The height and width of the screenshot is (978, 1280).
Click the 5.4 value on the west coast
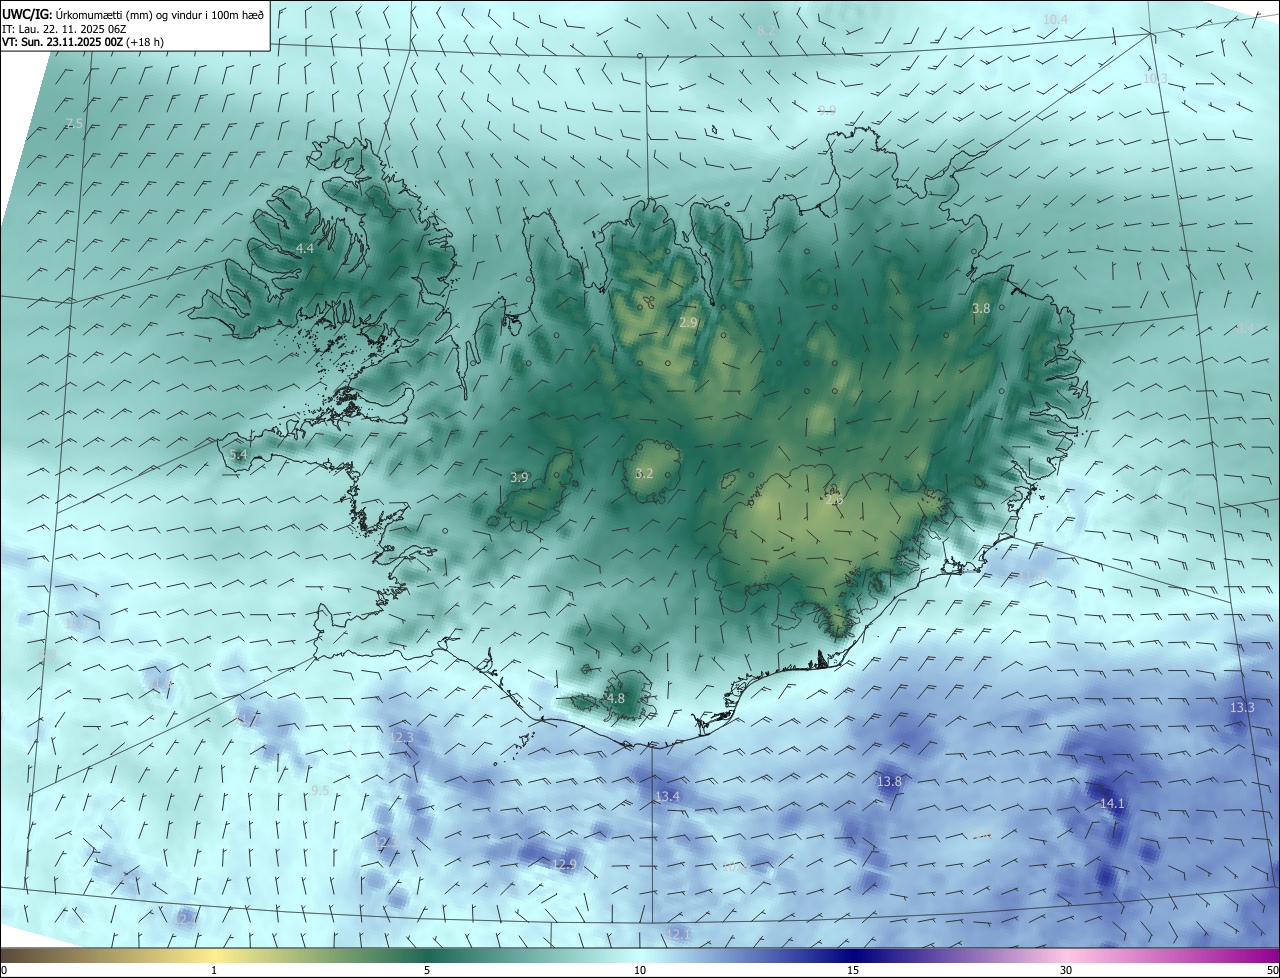238,455
